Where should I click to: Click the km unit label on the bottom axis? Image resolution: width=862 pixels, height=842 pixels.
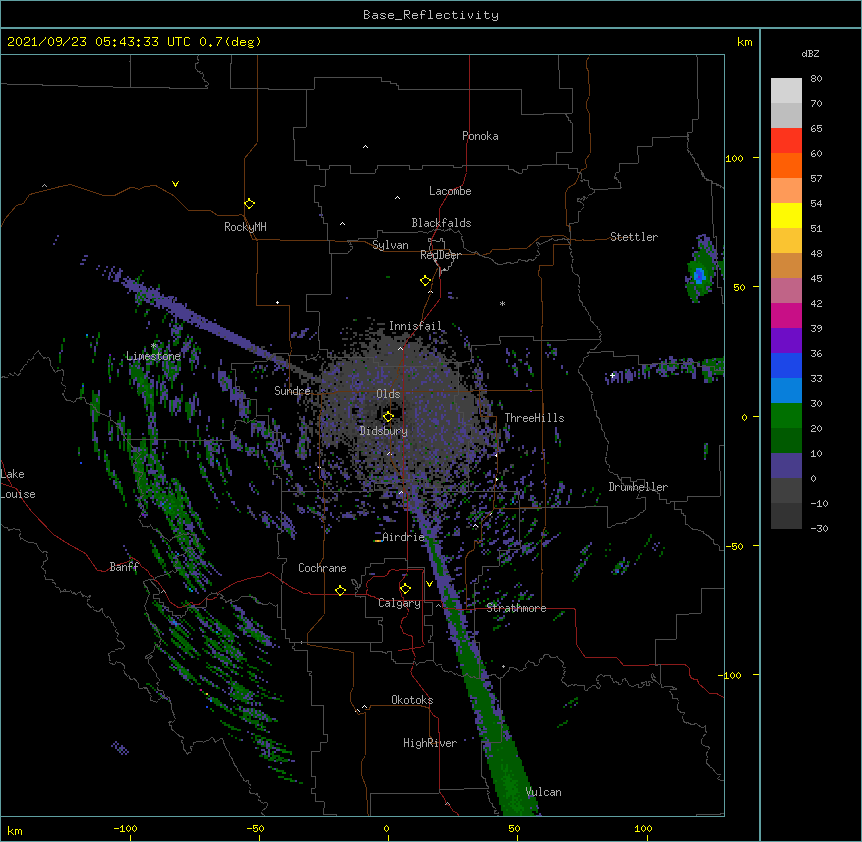15,830
